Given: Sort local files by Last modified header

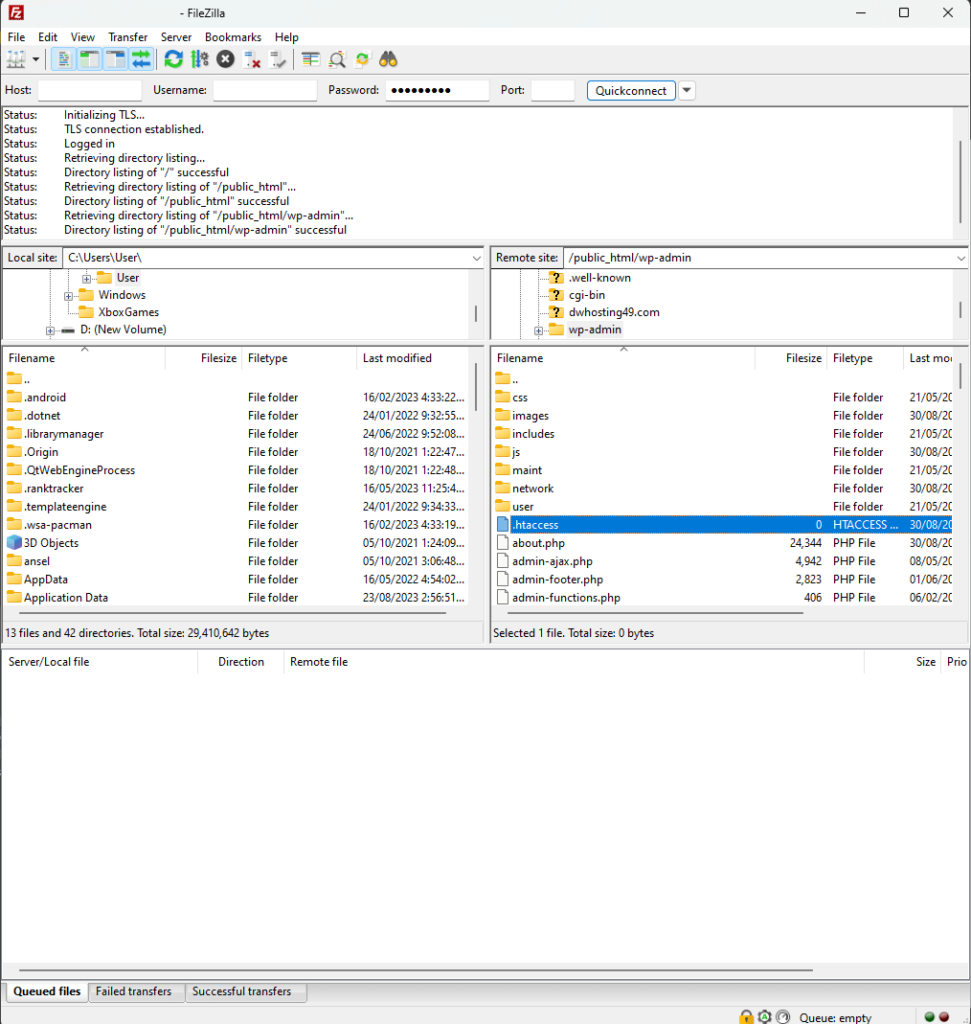Looking at the screenshot, I should pyautogui.click(x=413, y=358).
